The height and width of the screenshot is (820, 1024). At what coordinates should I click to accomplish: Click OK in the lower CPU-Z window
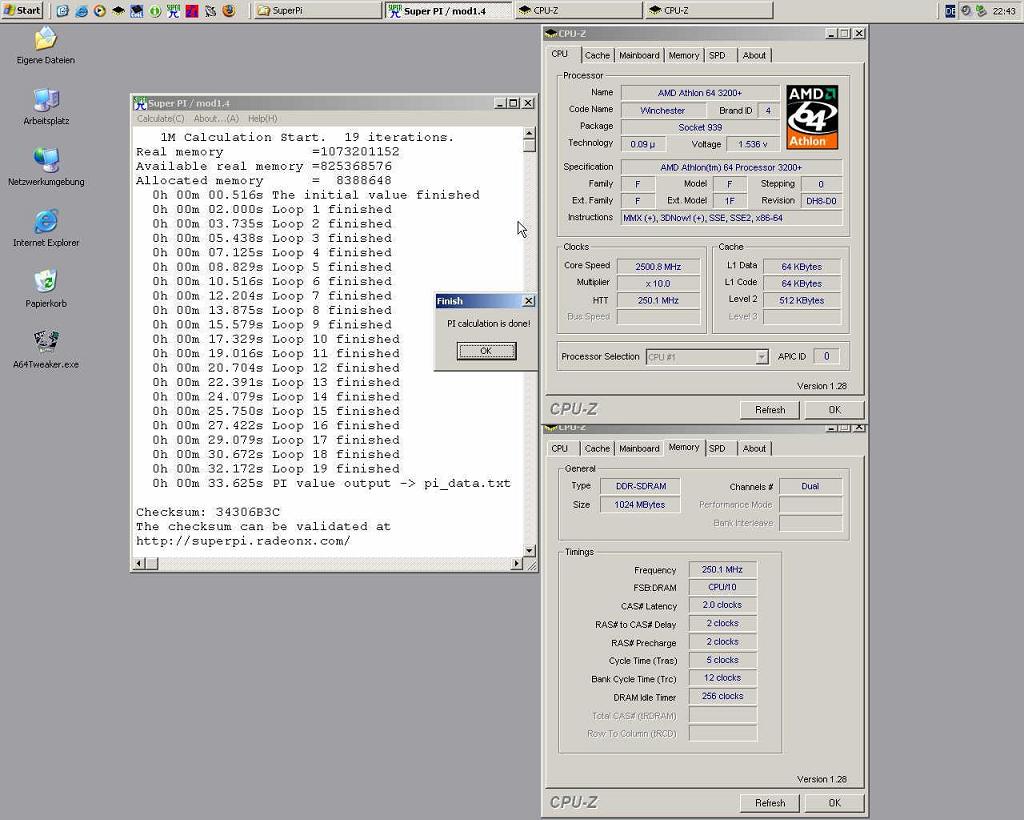pyautogui.click(x=835, y=803)
